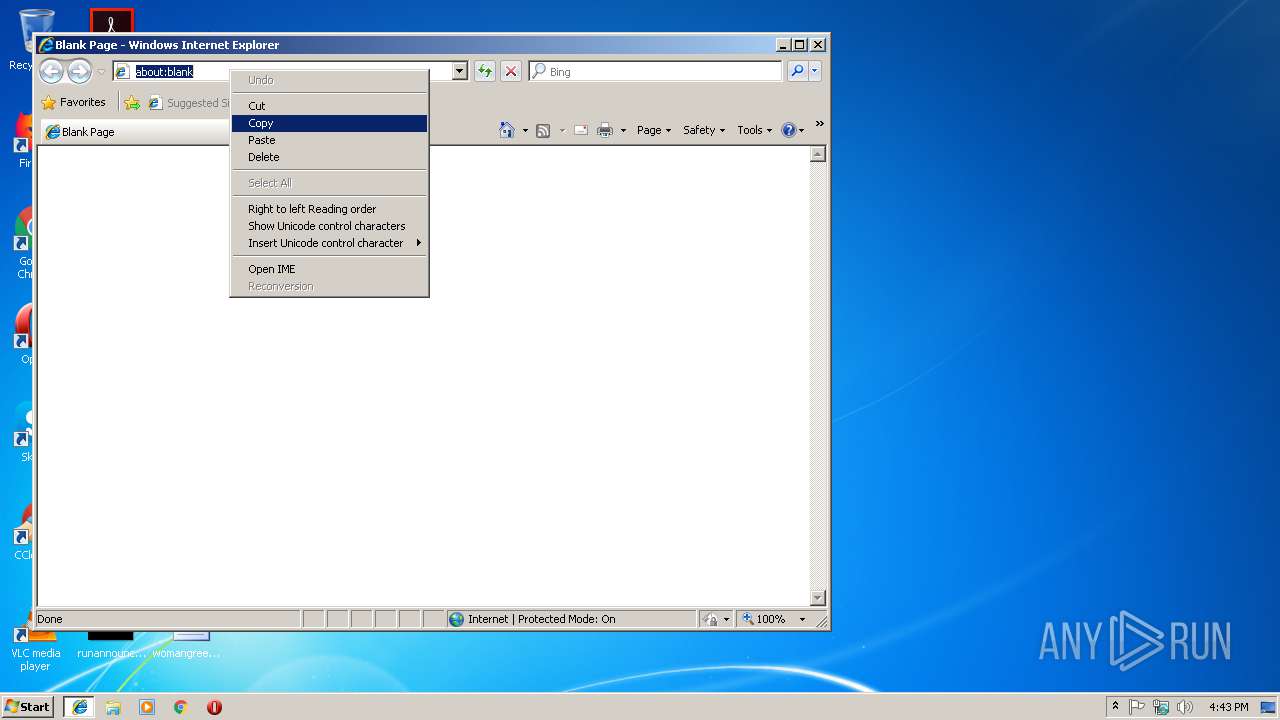The height and width of the screenshot is (720, 1280).
Task: Select Delete in context menu
Action: (329, 157)
